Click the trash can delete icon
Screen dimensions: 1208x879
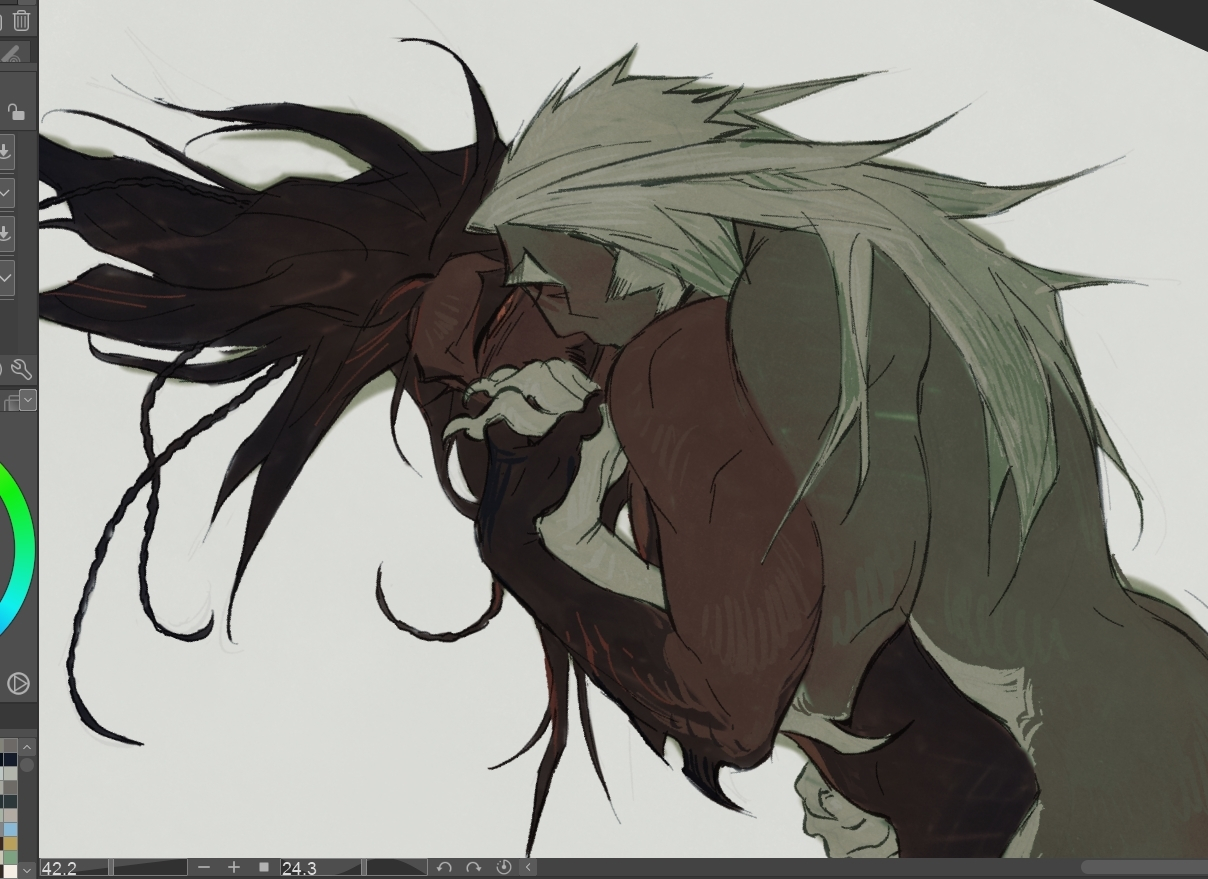click(21, 20)
